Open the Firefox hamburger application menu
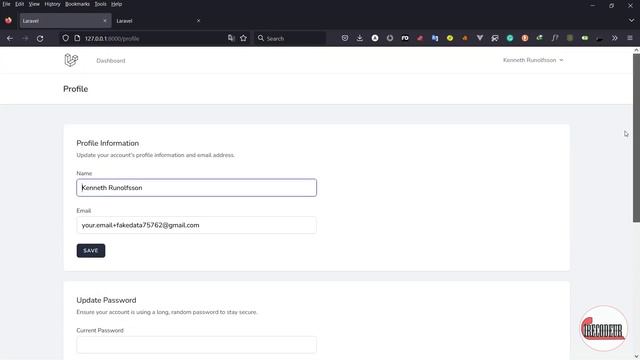 (630, 38)
